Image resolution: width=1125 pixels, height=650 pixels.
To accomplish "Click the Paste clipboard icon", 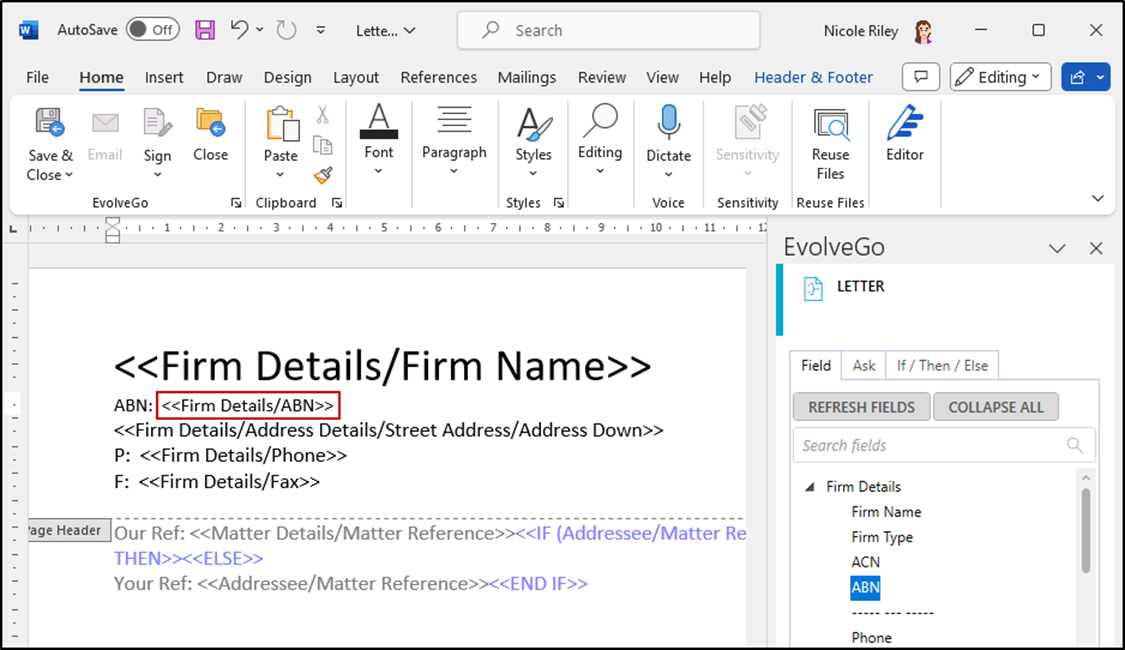I will (282, 123).
